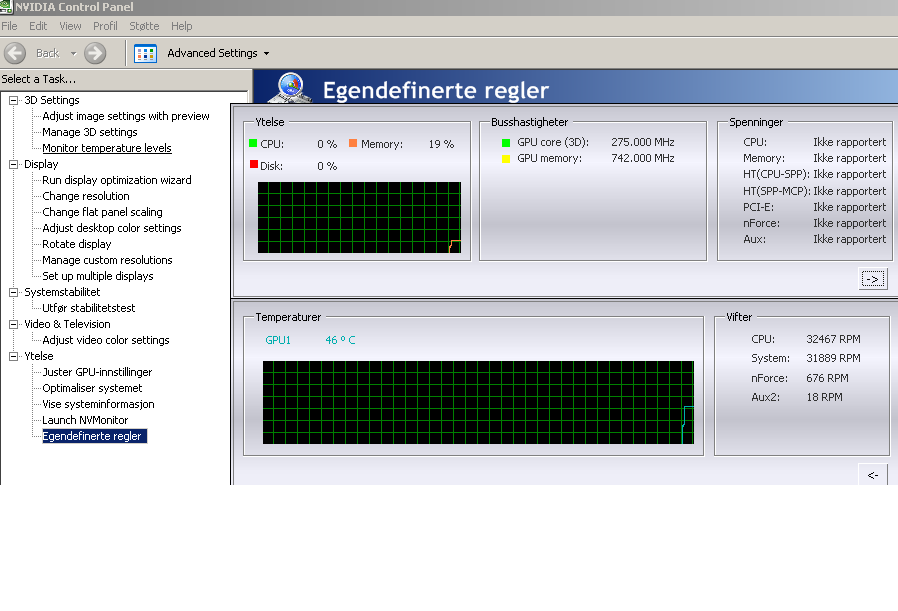
Task: Select Manage 3D settings
Action: pos(90,132)
